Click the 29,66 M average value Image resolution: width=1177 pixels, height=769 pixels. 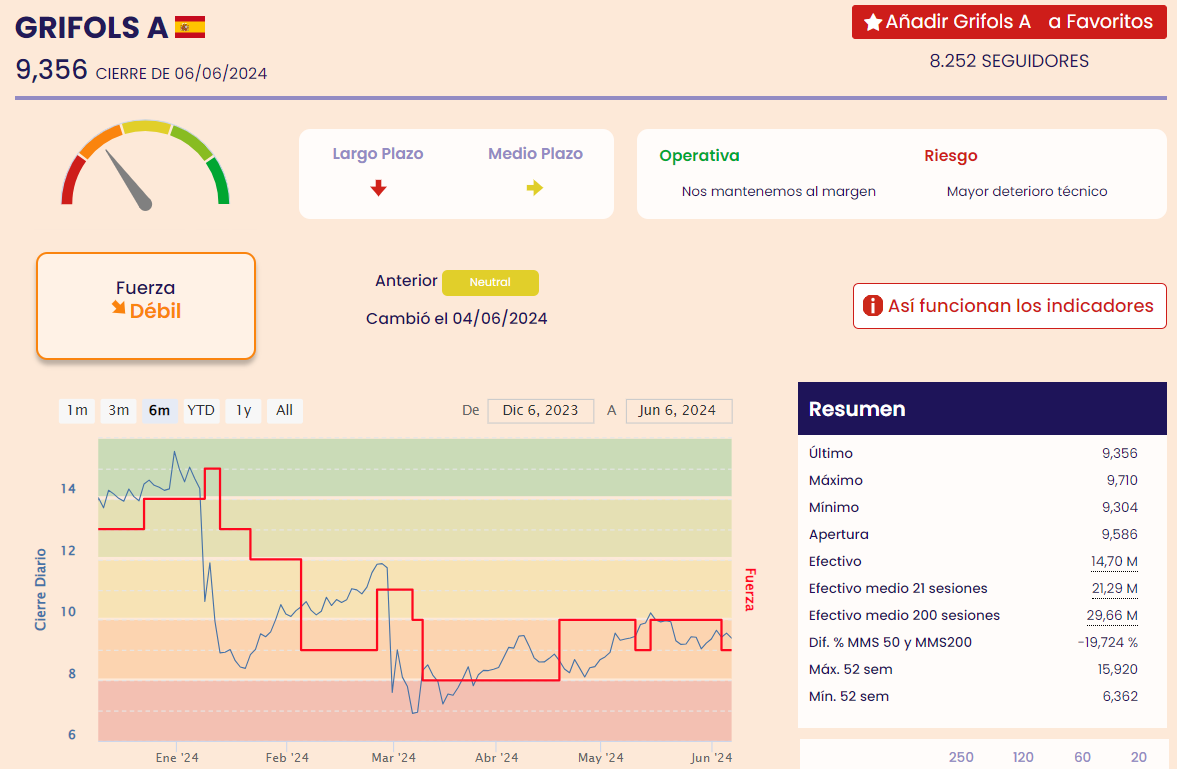[x=1112, y=616]
